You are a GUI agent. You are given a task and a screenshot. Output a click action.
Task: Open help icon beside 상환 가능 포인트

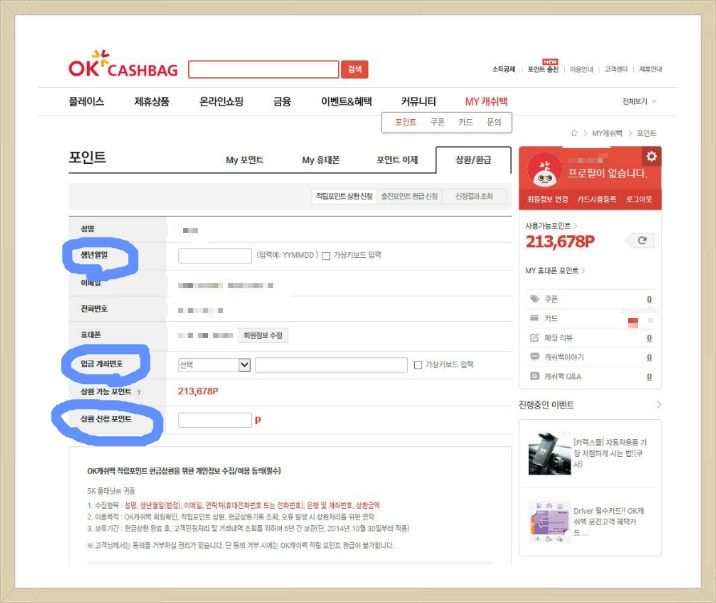pos(139,392)
